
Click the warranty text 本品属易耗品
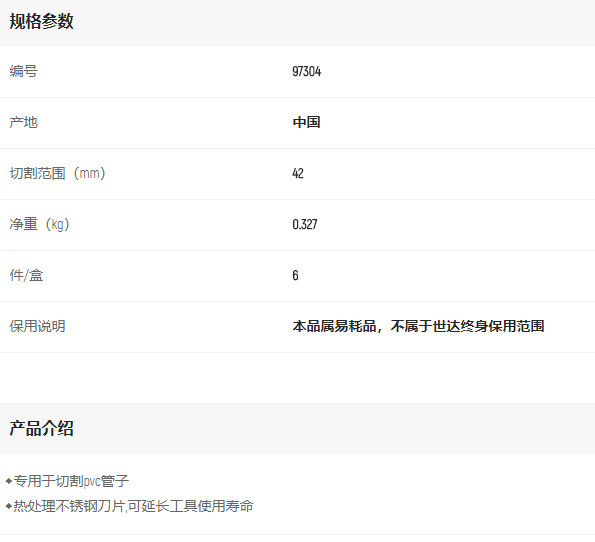[334, 326]
